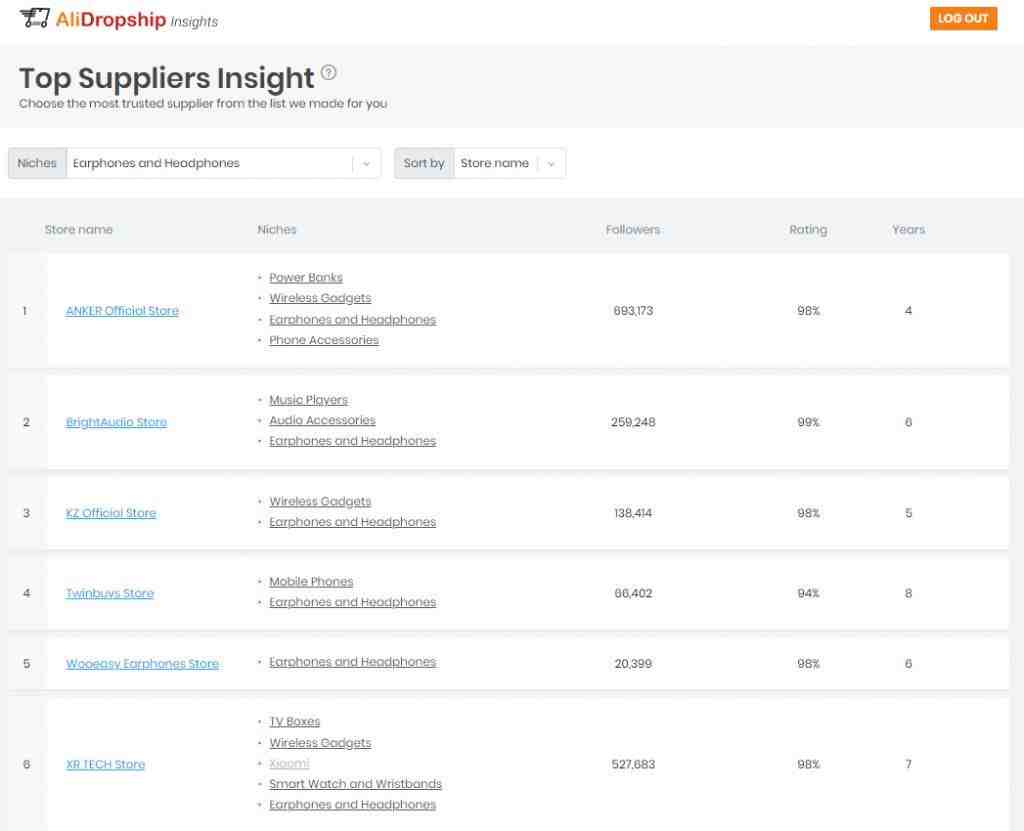Click Wireless Gadgets in the ANKER row
Image resolution: width=1024 pixels, height=831 pixels.
(320, 298)
